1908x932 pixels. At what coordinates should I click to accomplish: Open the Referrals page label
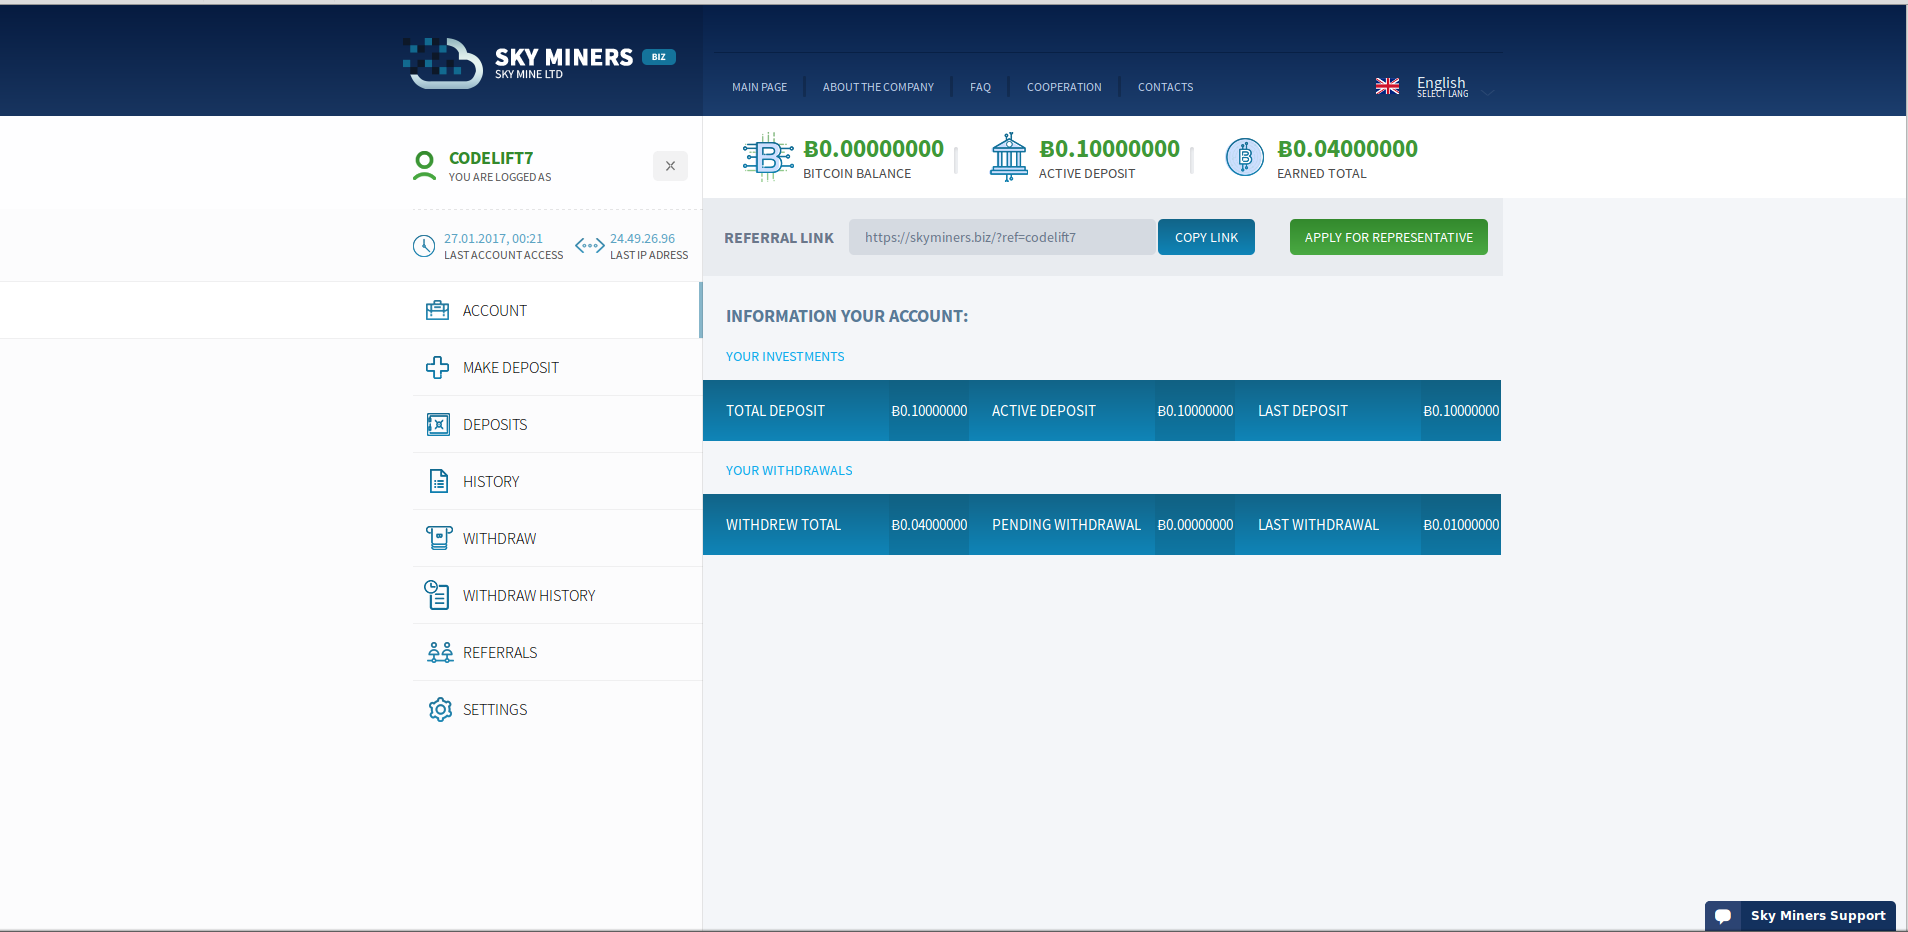click(x=500, y=653)
